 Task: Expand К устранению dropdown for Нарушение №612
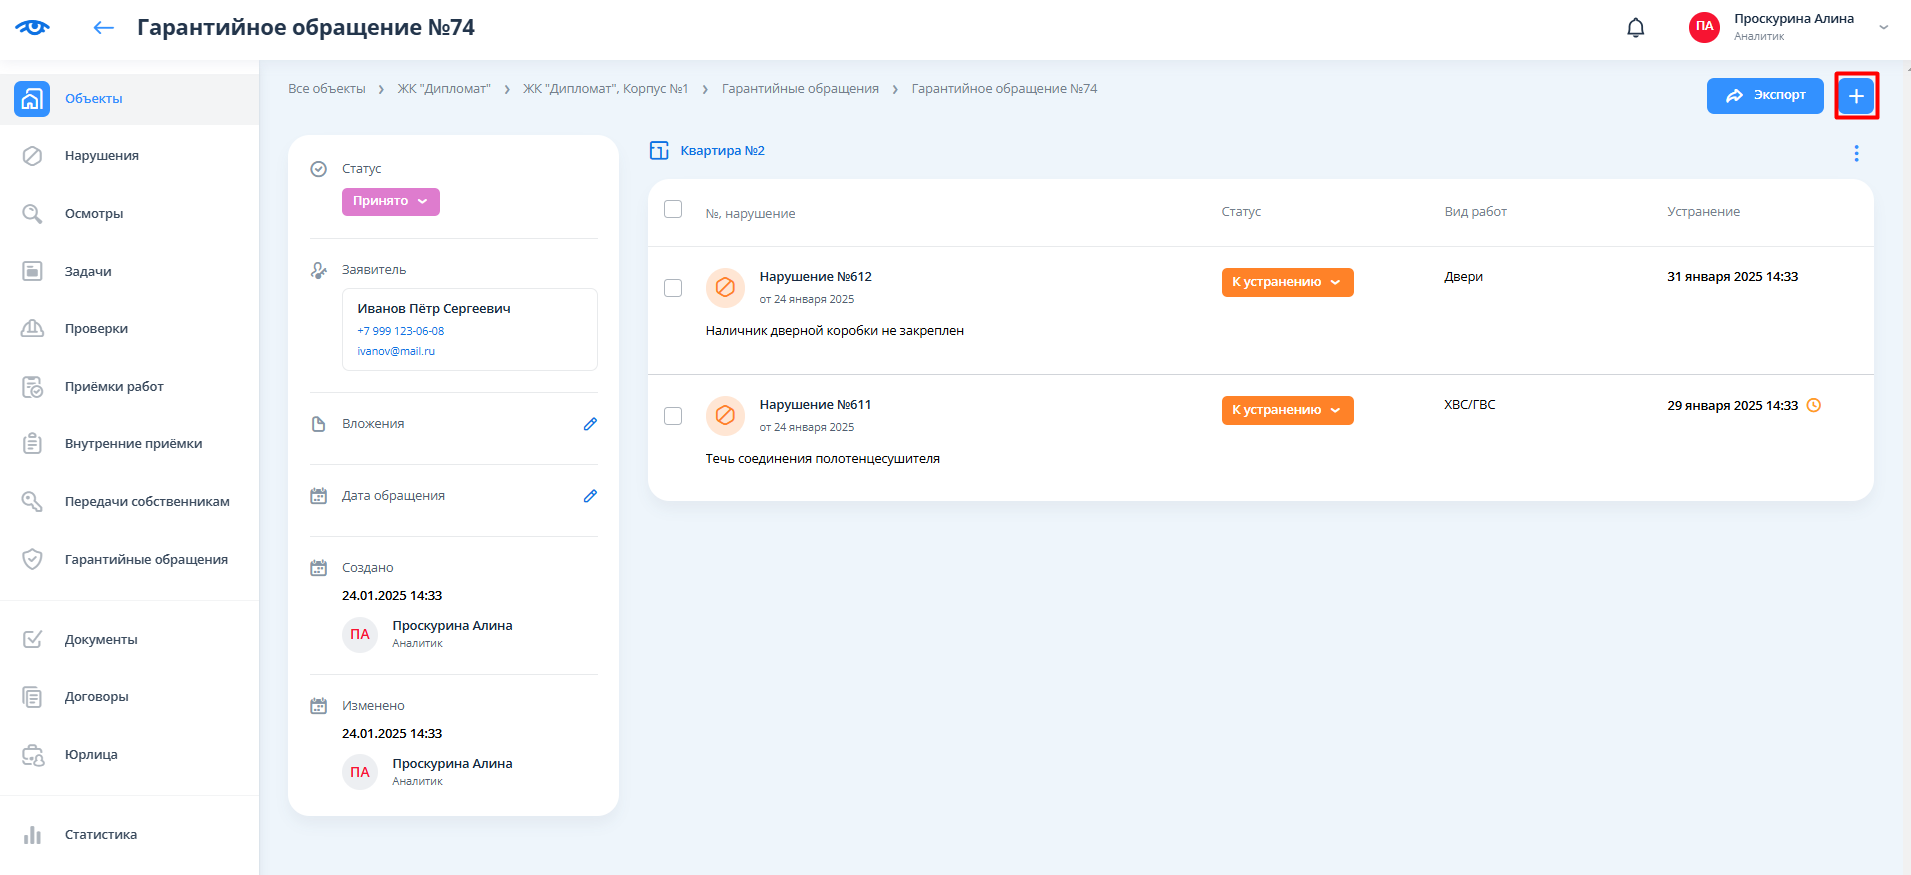pos(1287,283)
